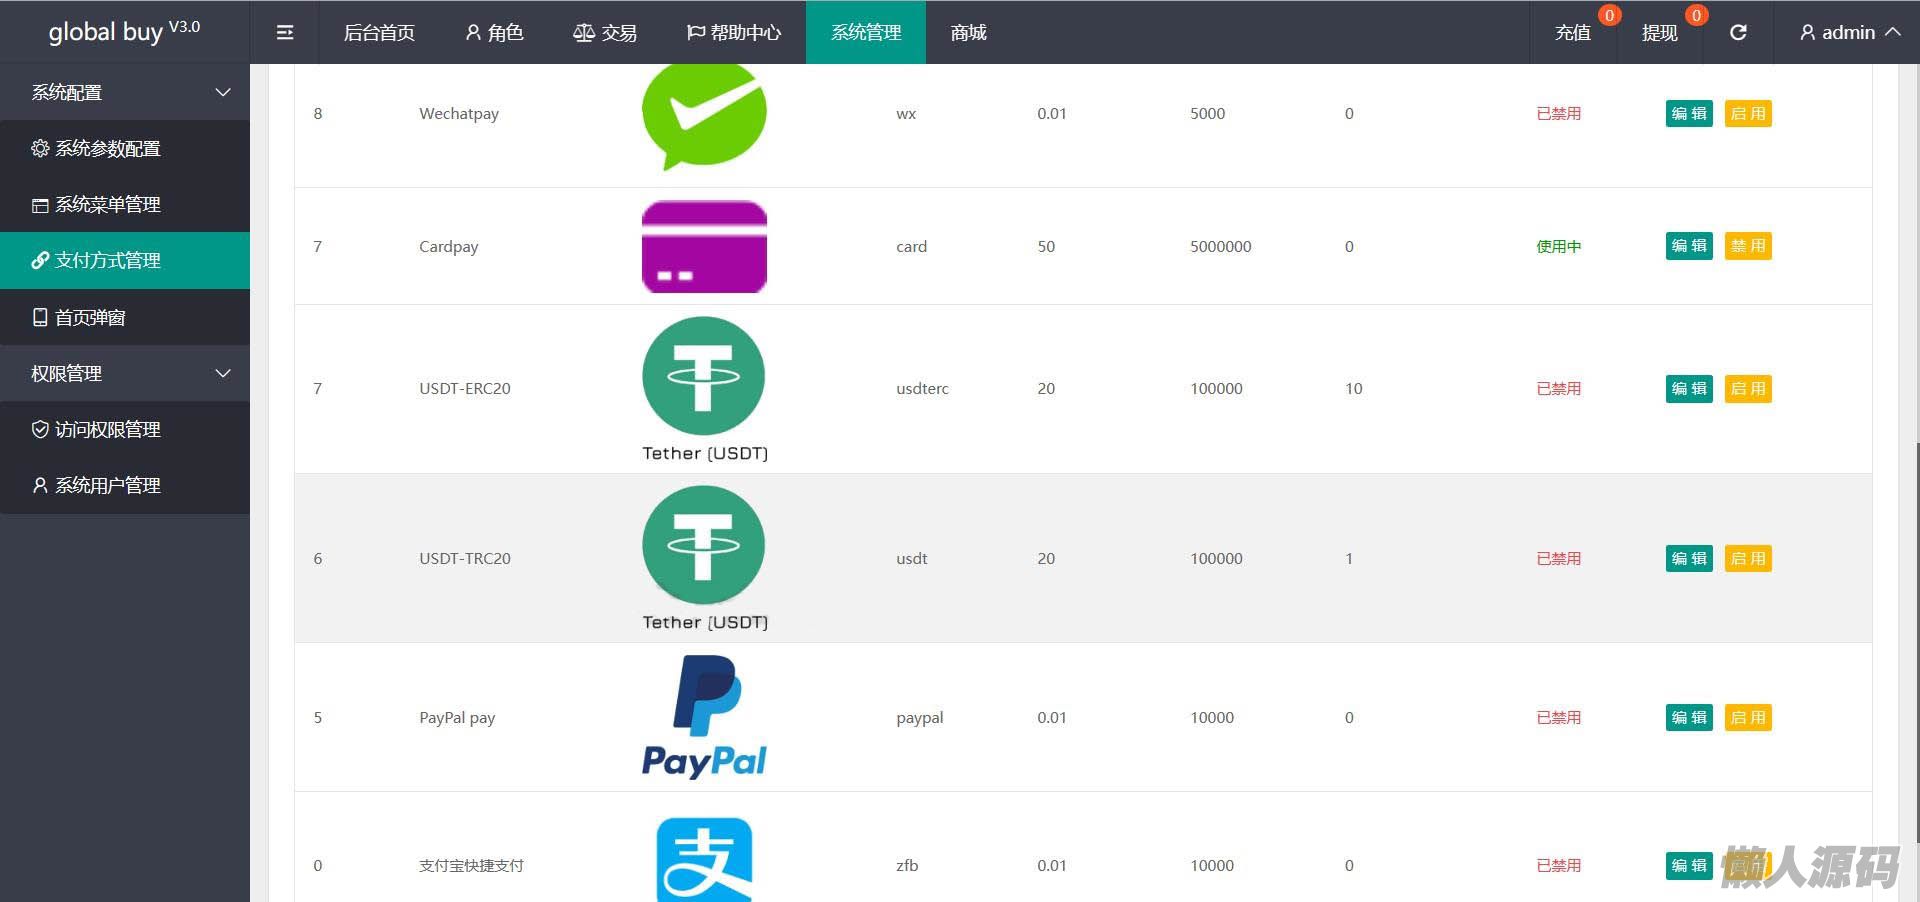Open the 充值 notifications in the header

click(1573, 33)
